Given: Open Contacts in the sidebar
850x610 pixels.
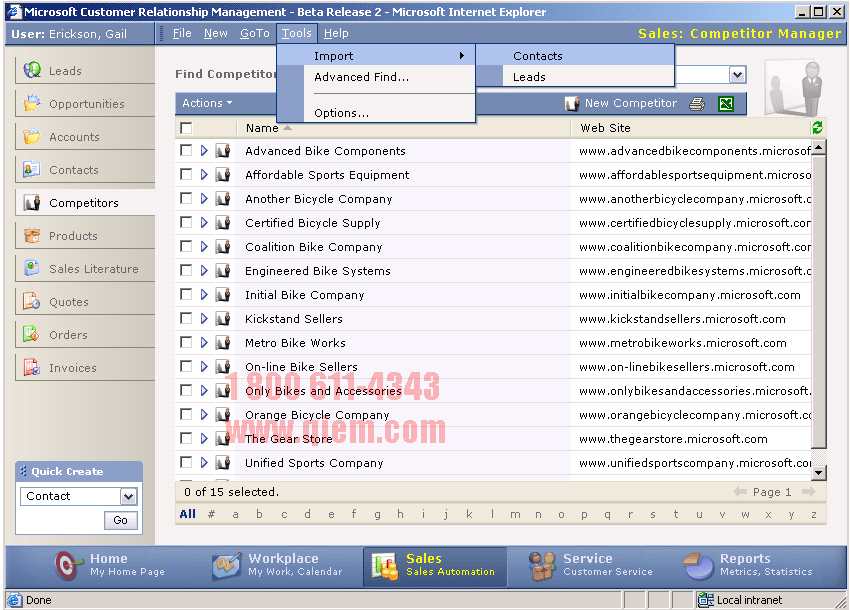Looking at the screenshot, I should (85, 170).
